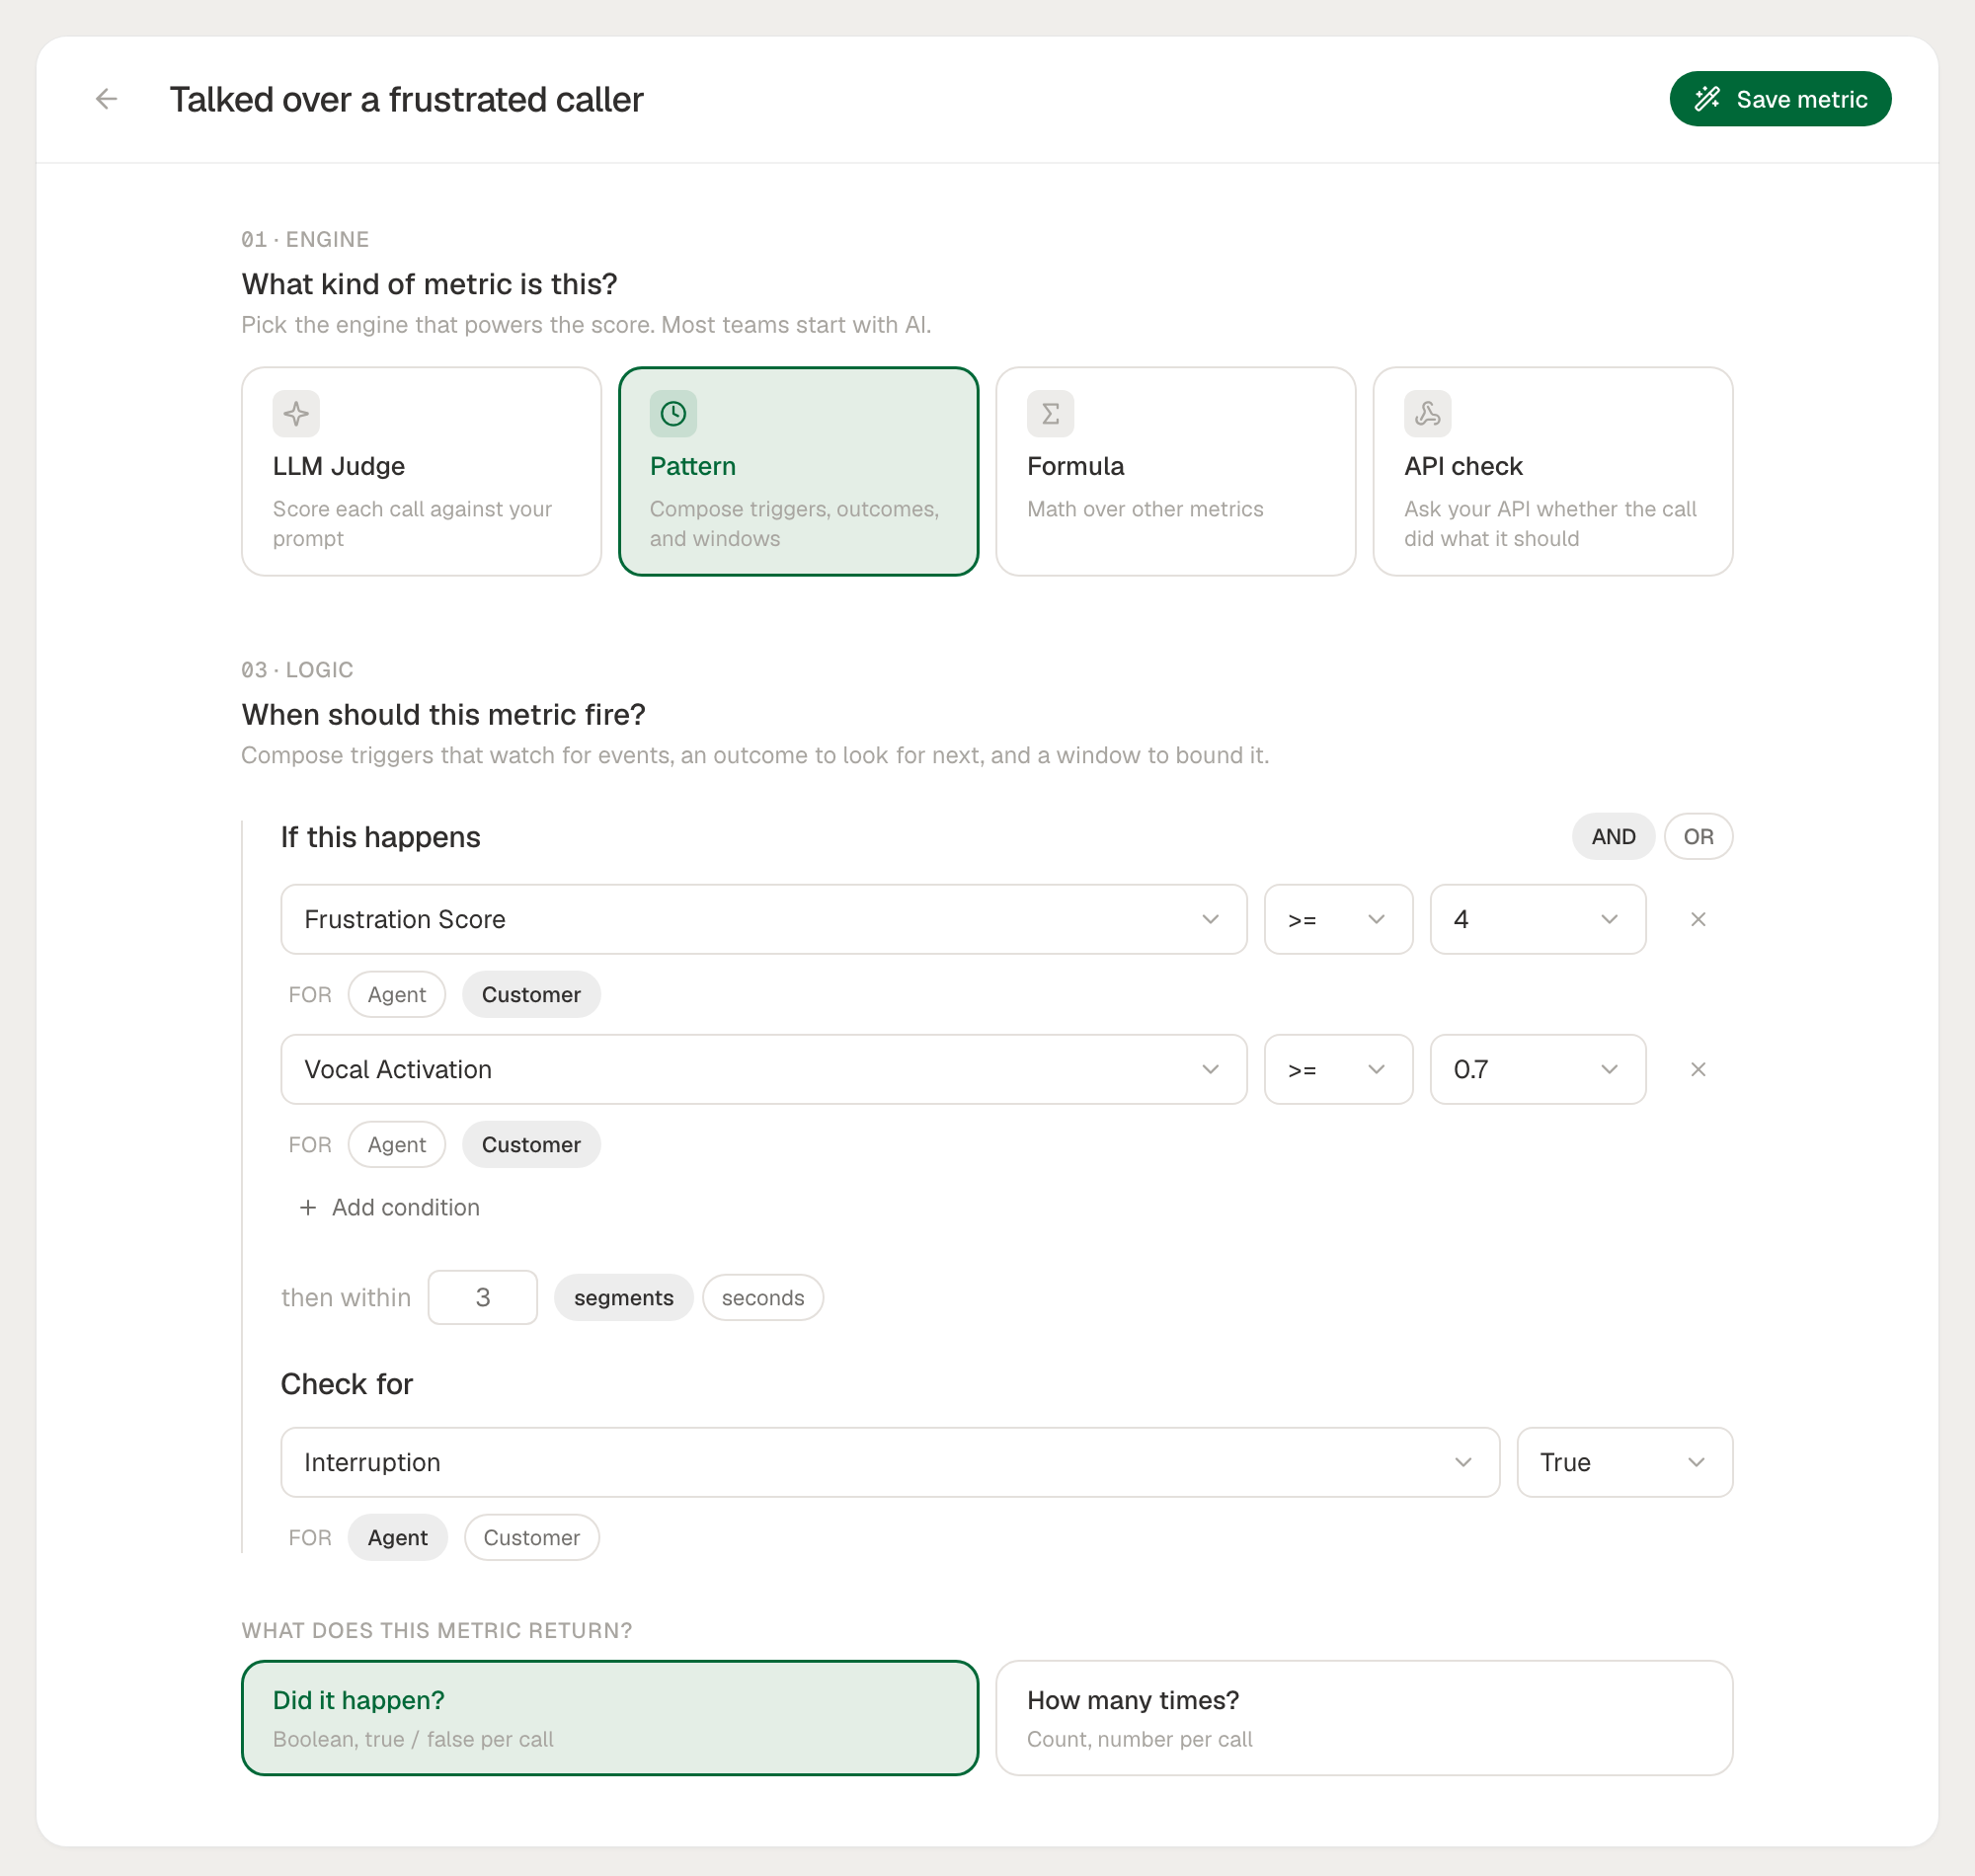The height and width of the screenshot is (1876, 1975).
Task: Remove the Frustration Score condition
Action: pos(1697,919)
